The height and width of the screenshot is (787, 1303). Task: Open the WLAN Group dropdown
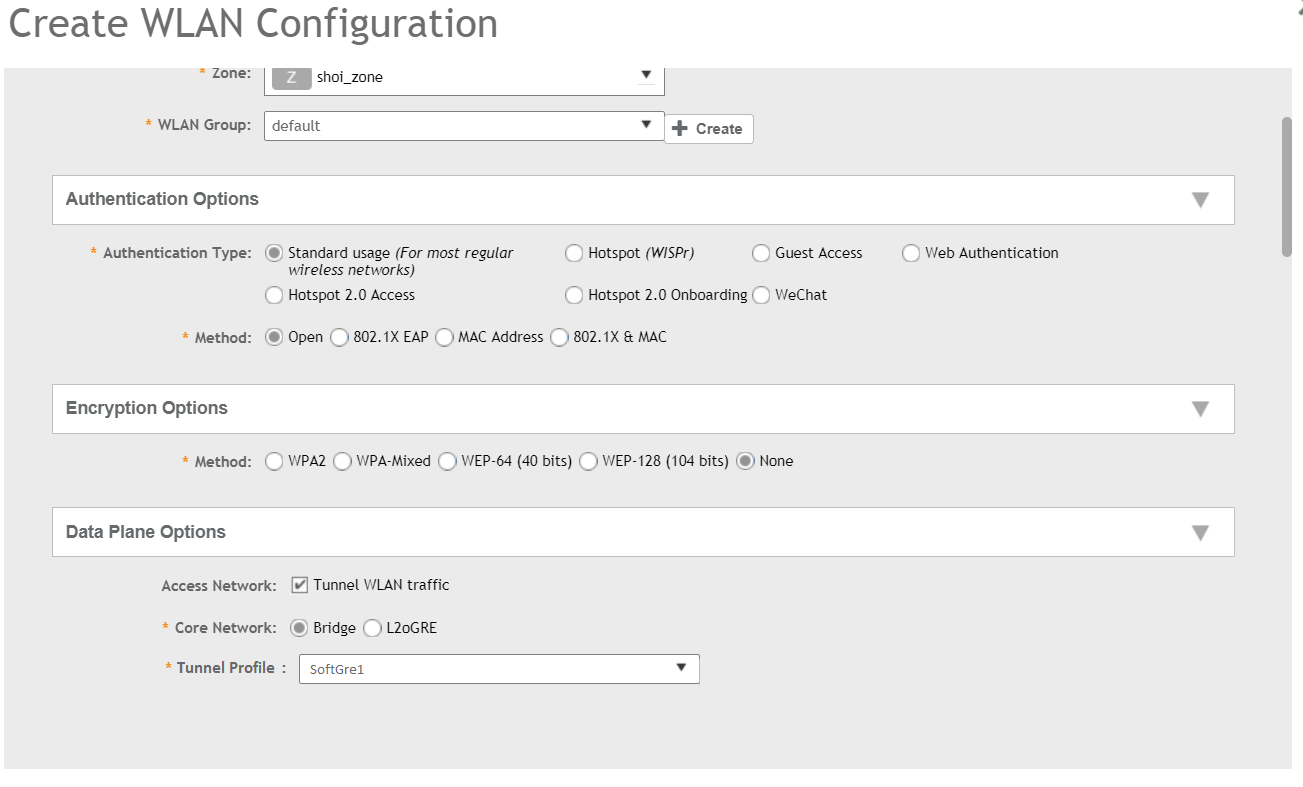[x=645, y=126]
